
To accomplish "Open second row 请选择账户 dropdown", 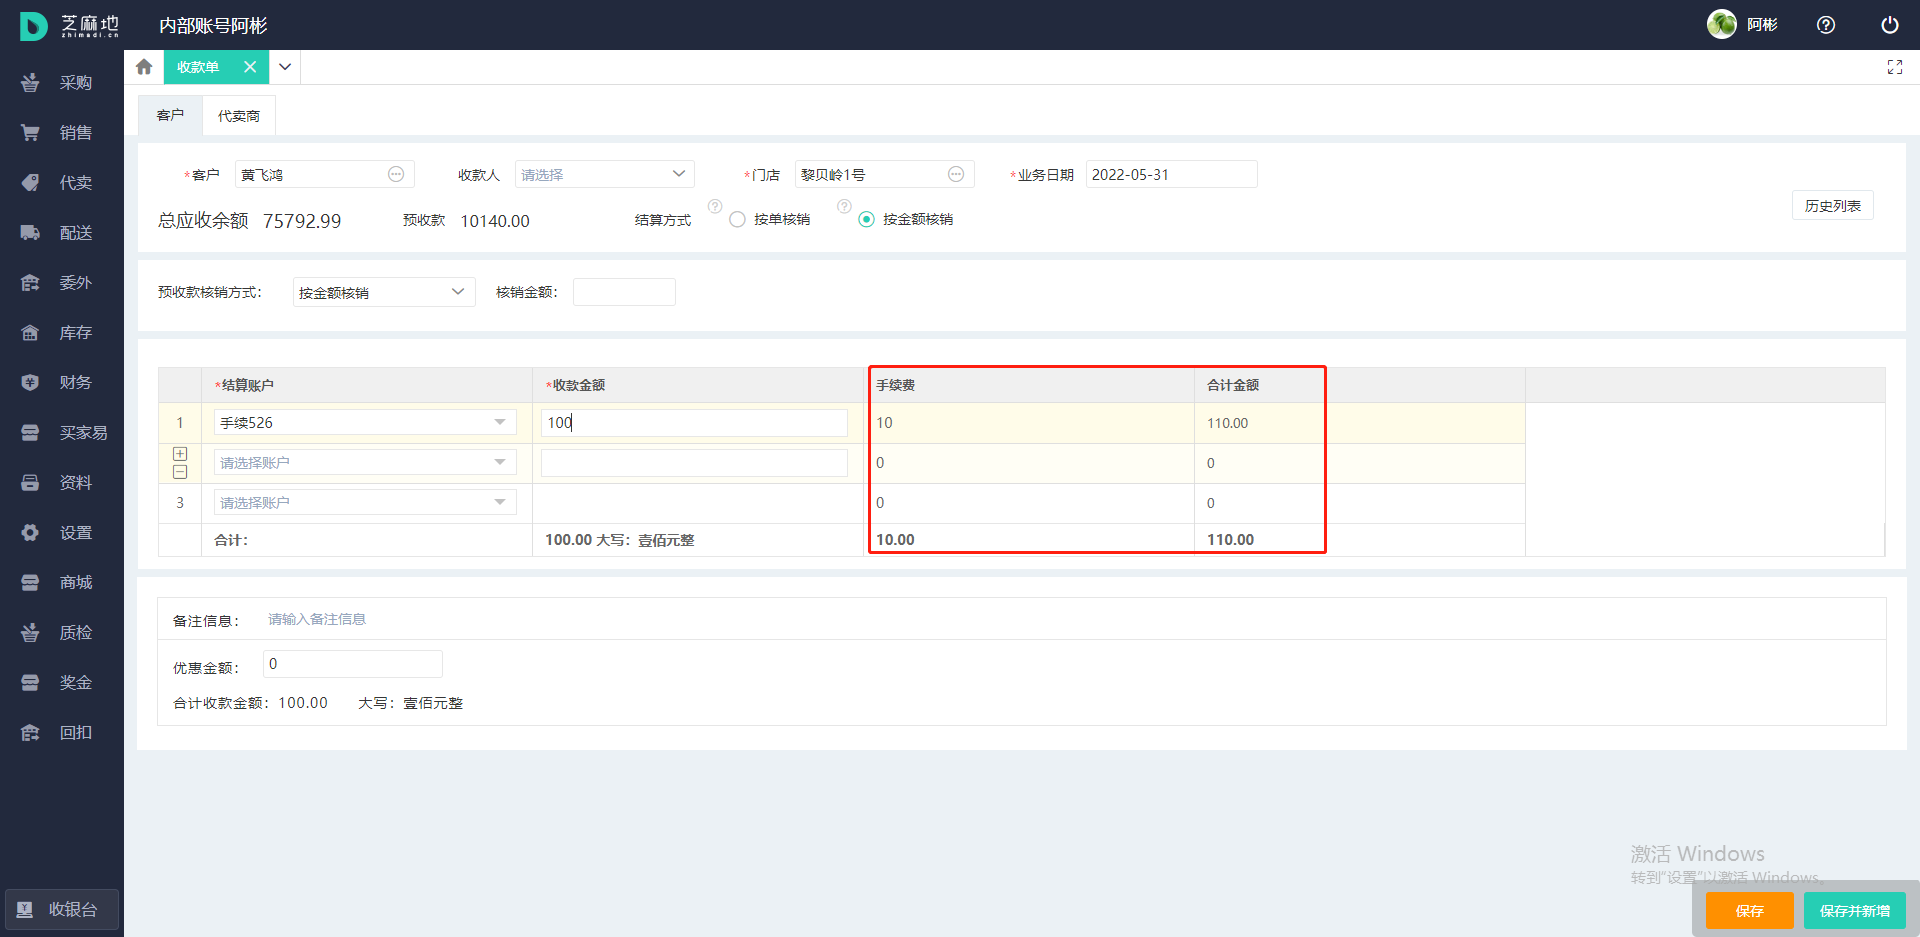I will (x=365, y=463).
